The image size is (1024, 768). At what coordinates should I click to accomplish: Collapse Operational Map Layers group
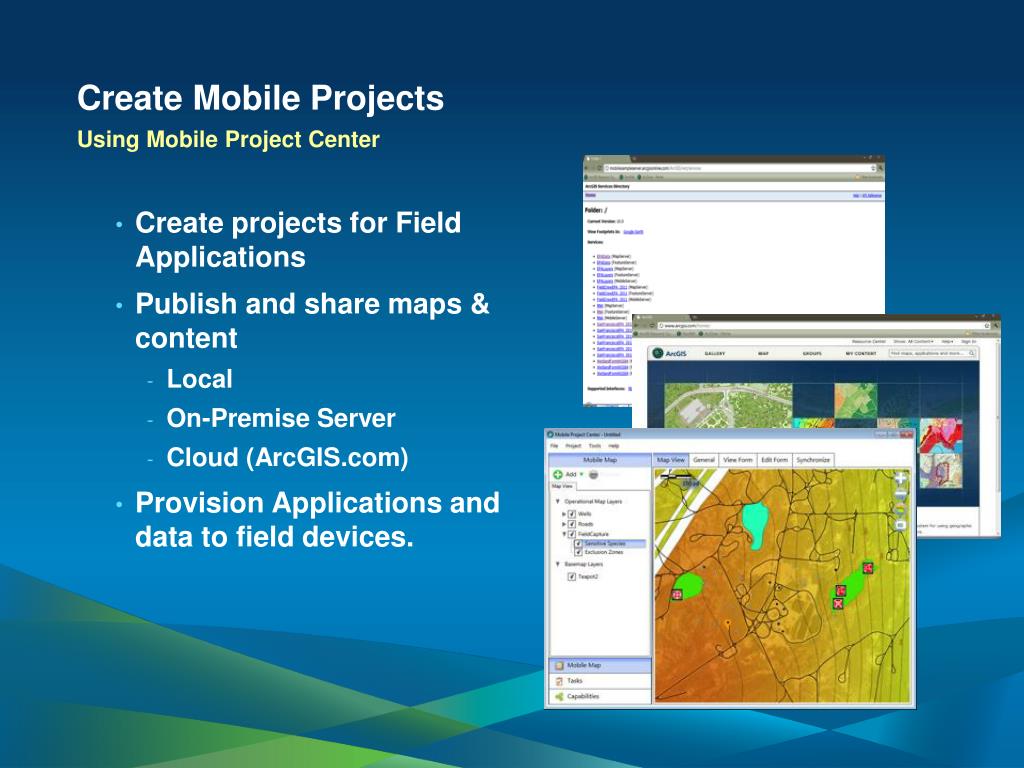(x=558, y=502)
